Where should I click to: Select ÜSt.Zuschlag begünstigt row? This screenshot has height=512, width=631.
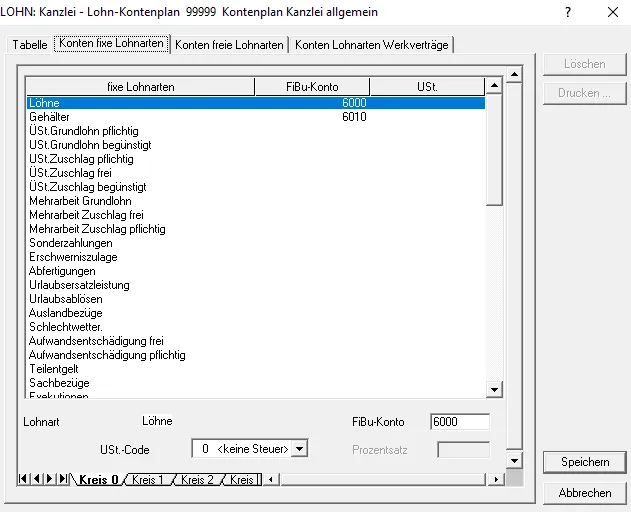coord(256,187)
